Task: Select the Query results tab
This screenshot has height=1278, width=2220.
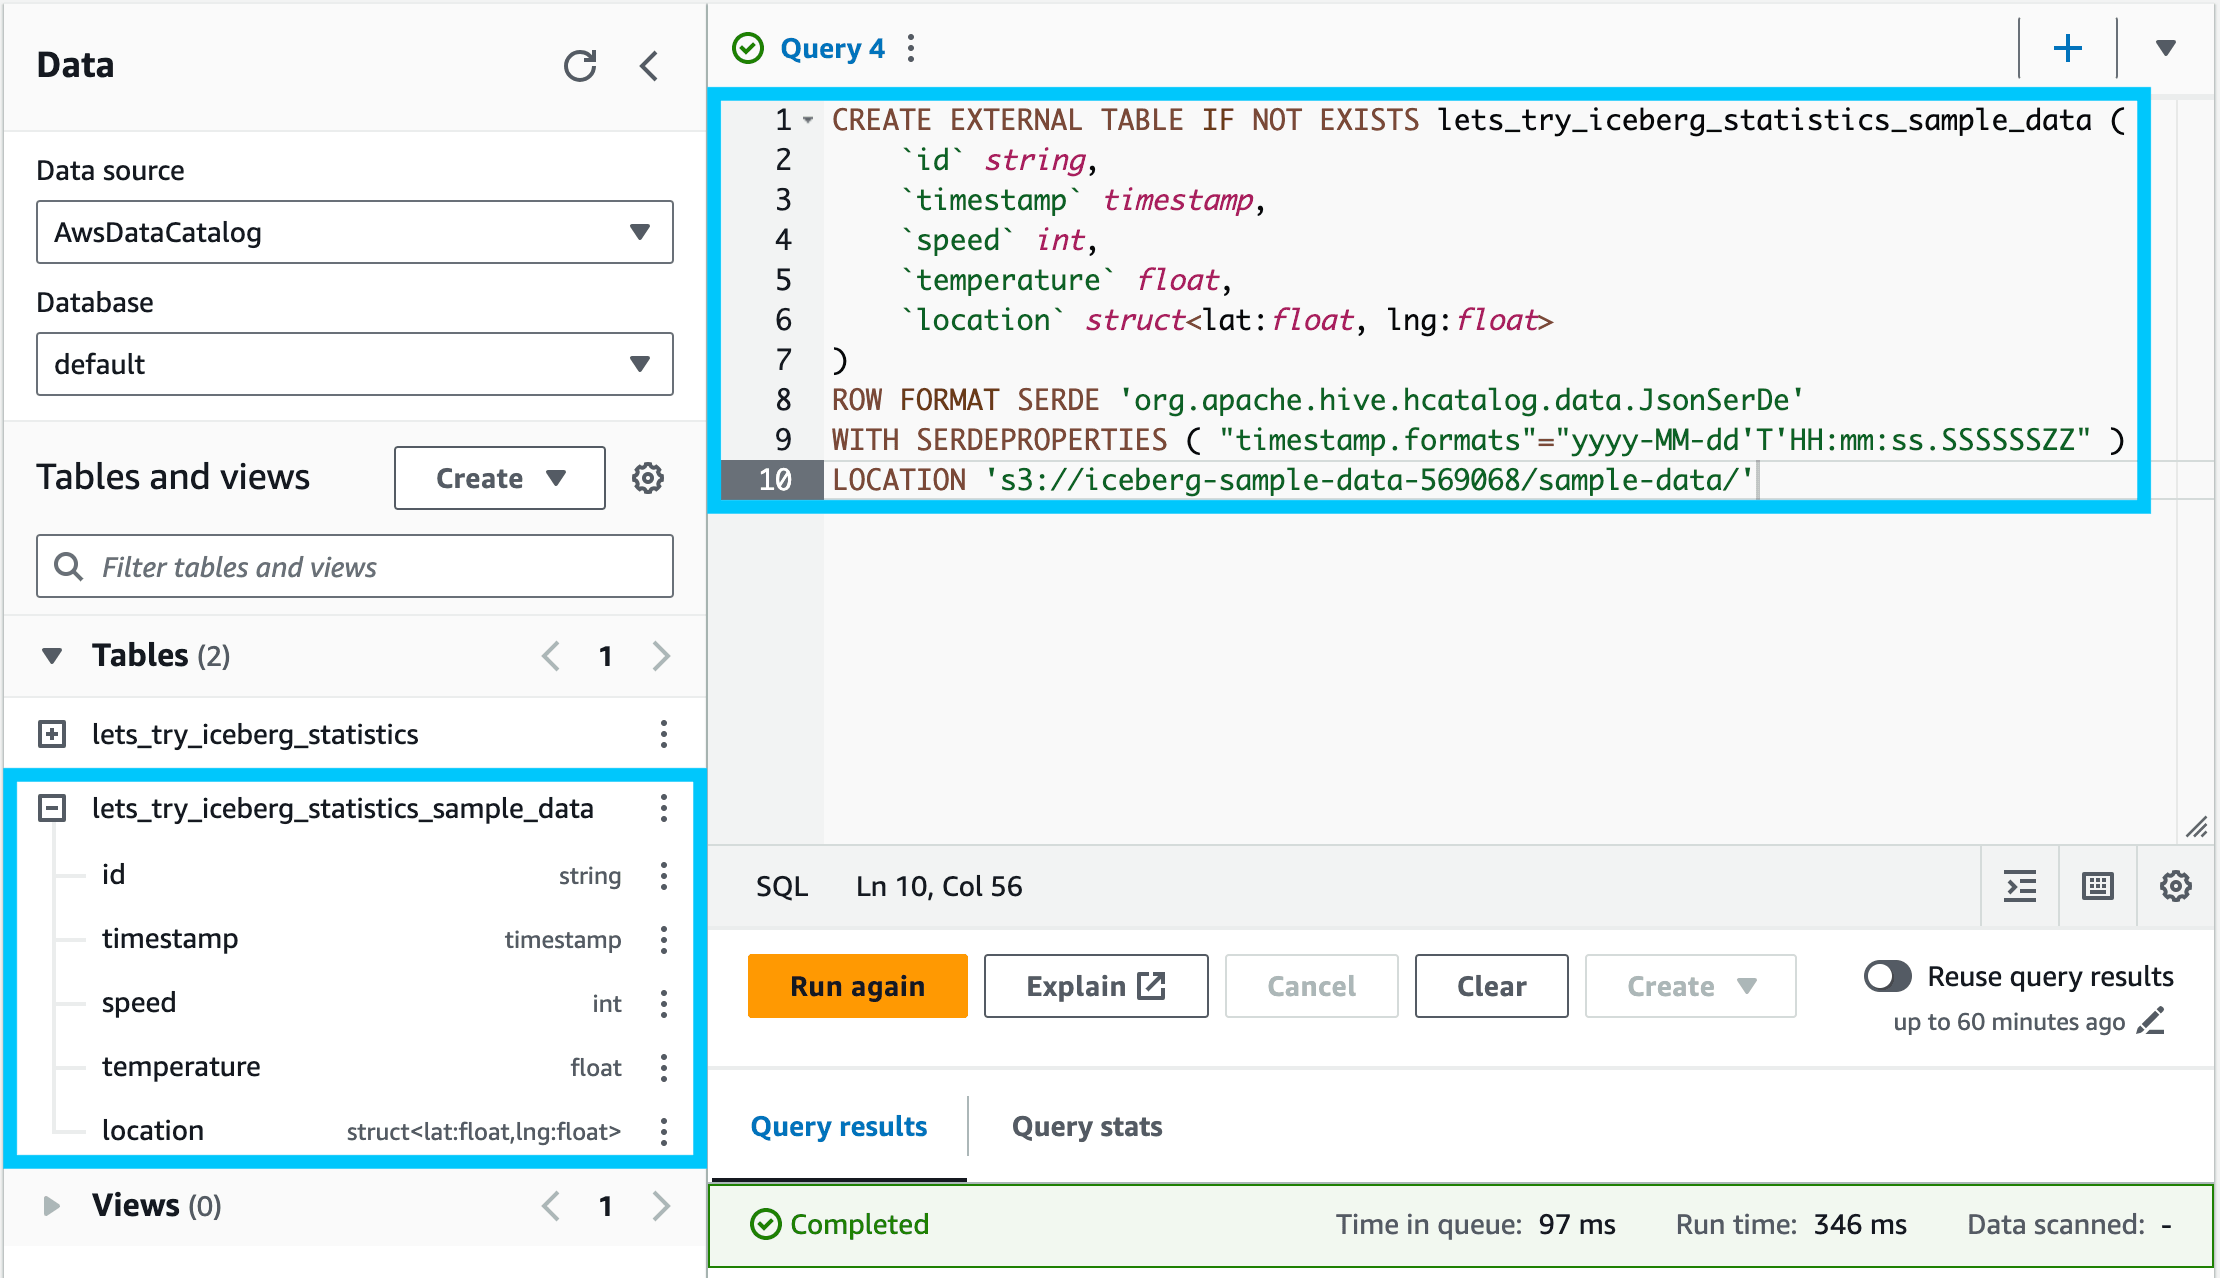Action: click(838, 1127)
